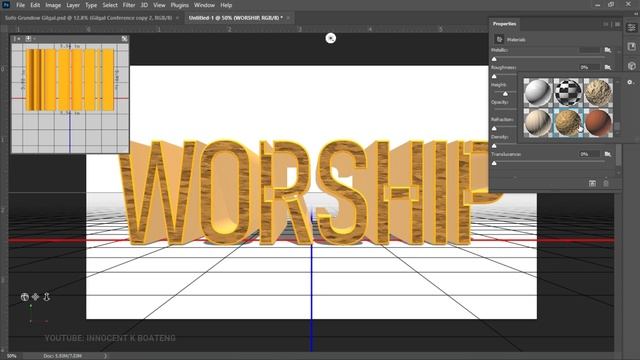The image size is (640, 360).
Task: Open the Roughness texture folder icon
Action: [x=608, y=67]
